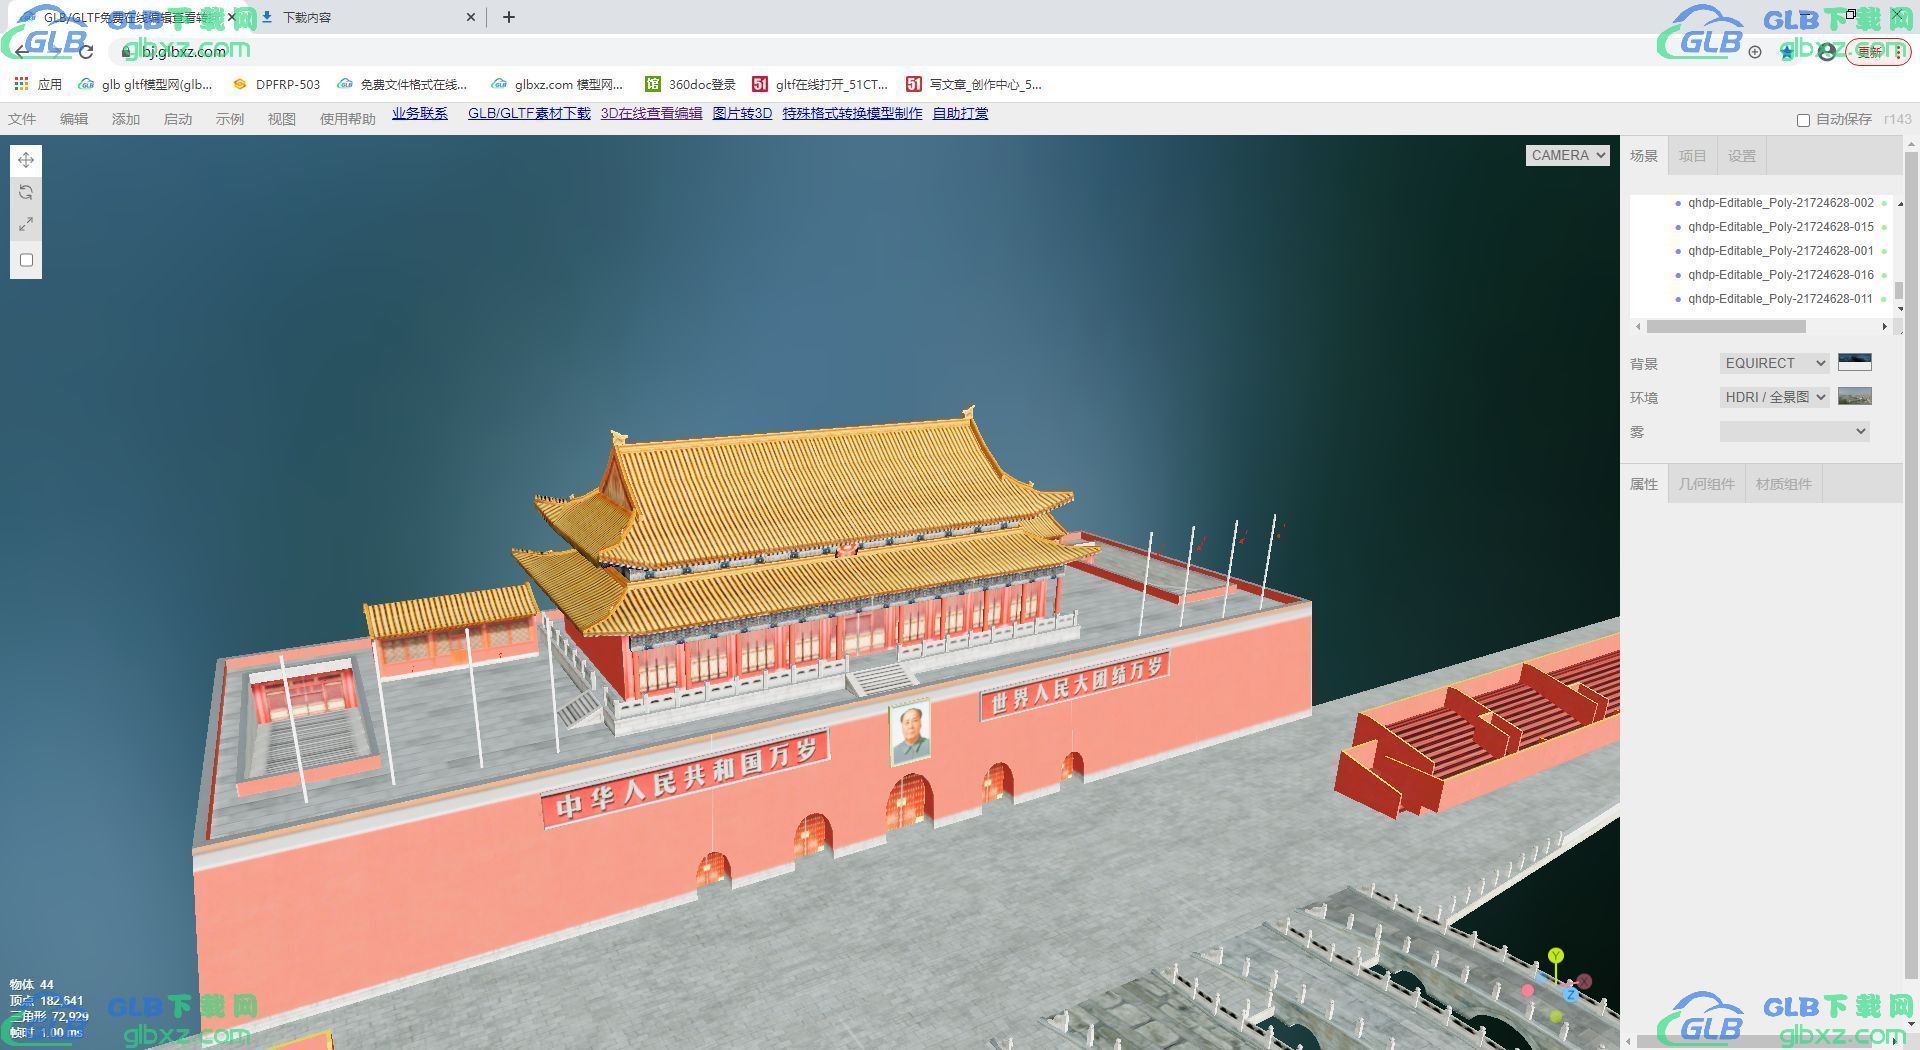Select qhdp-Editable_Poly-21724628-011 in the outliner
This screenshot has height=1050, width=1920.
tap(1762, 299)
